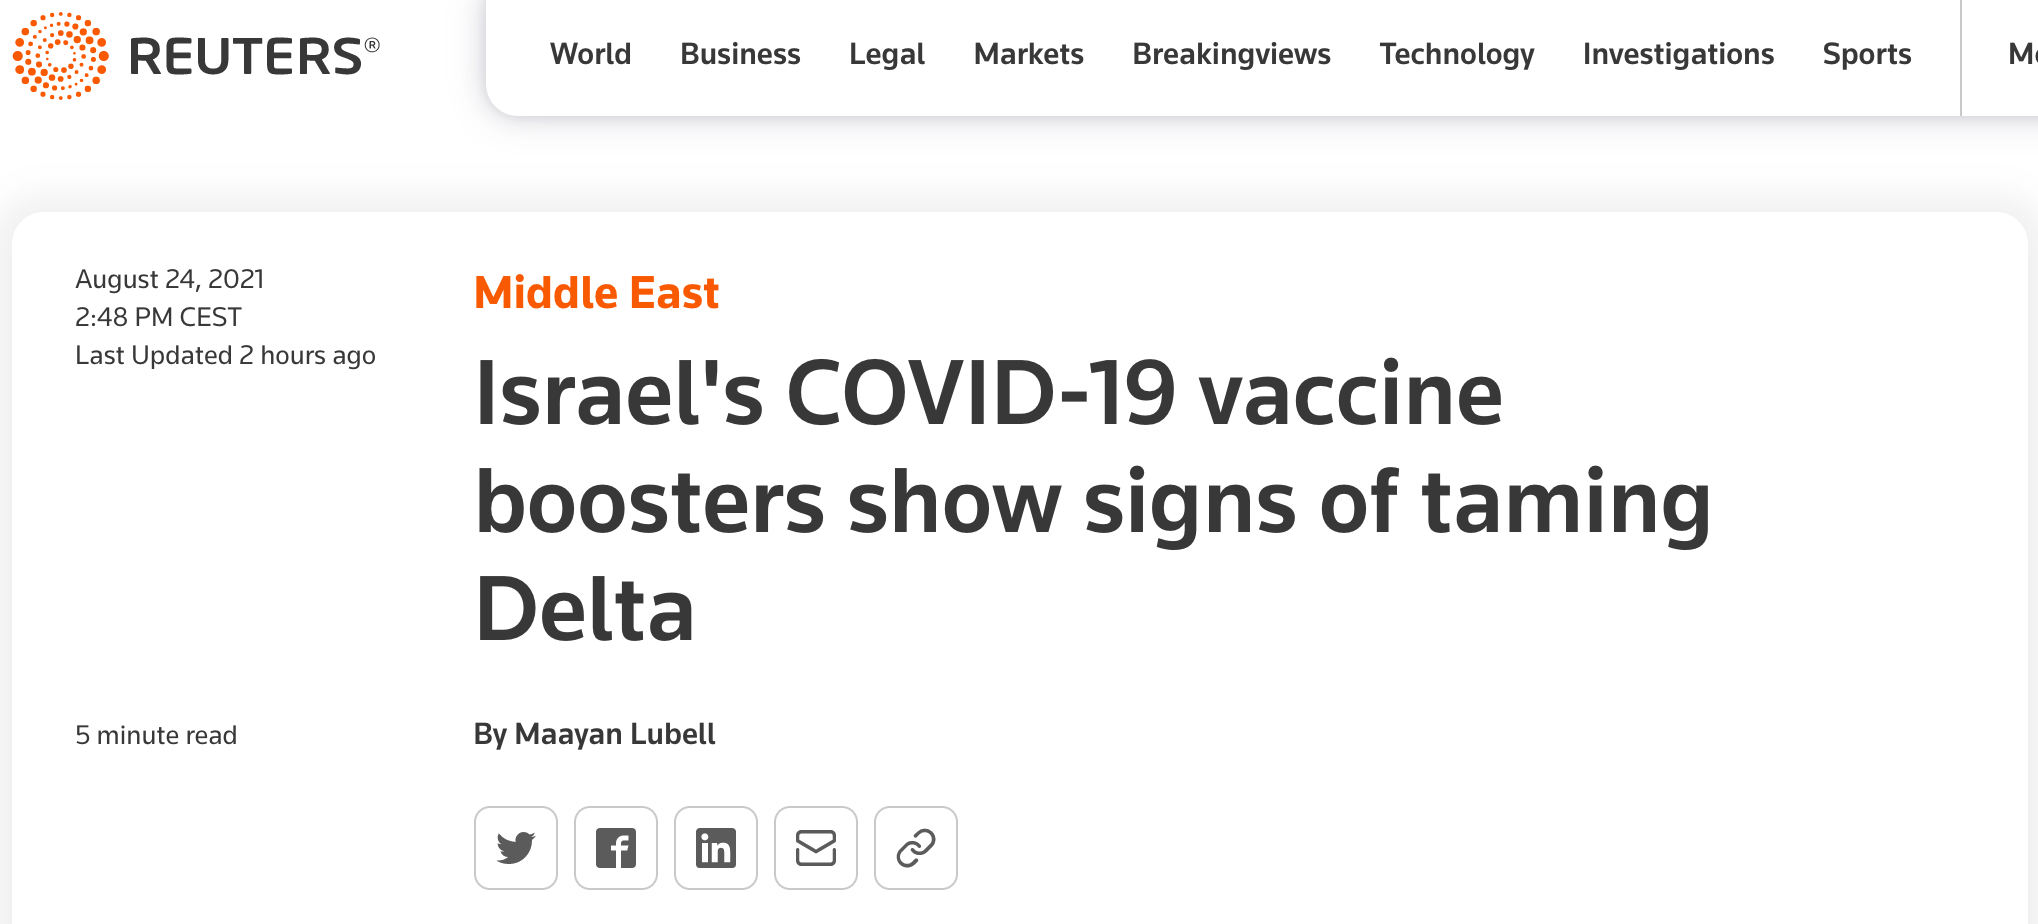Go to the Legal section

coord(887,54)
